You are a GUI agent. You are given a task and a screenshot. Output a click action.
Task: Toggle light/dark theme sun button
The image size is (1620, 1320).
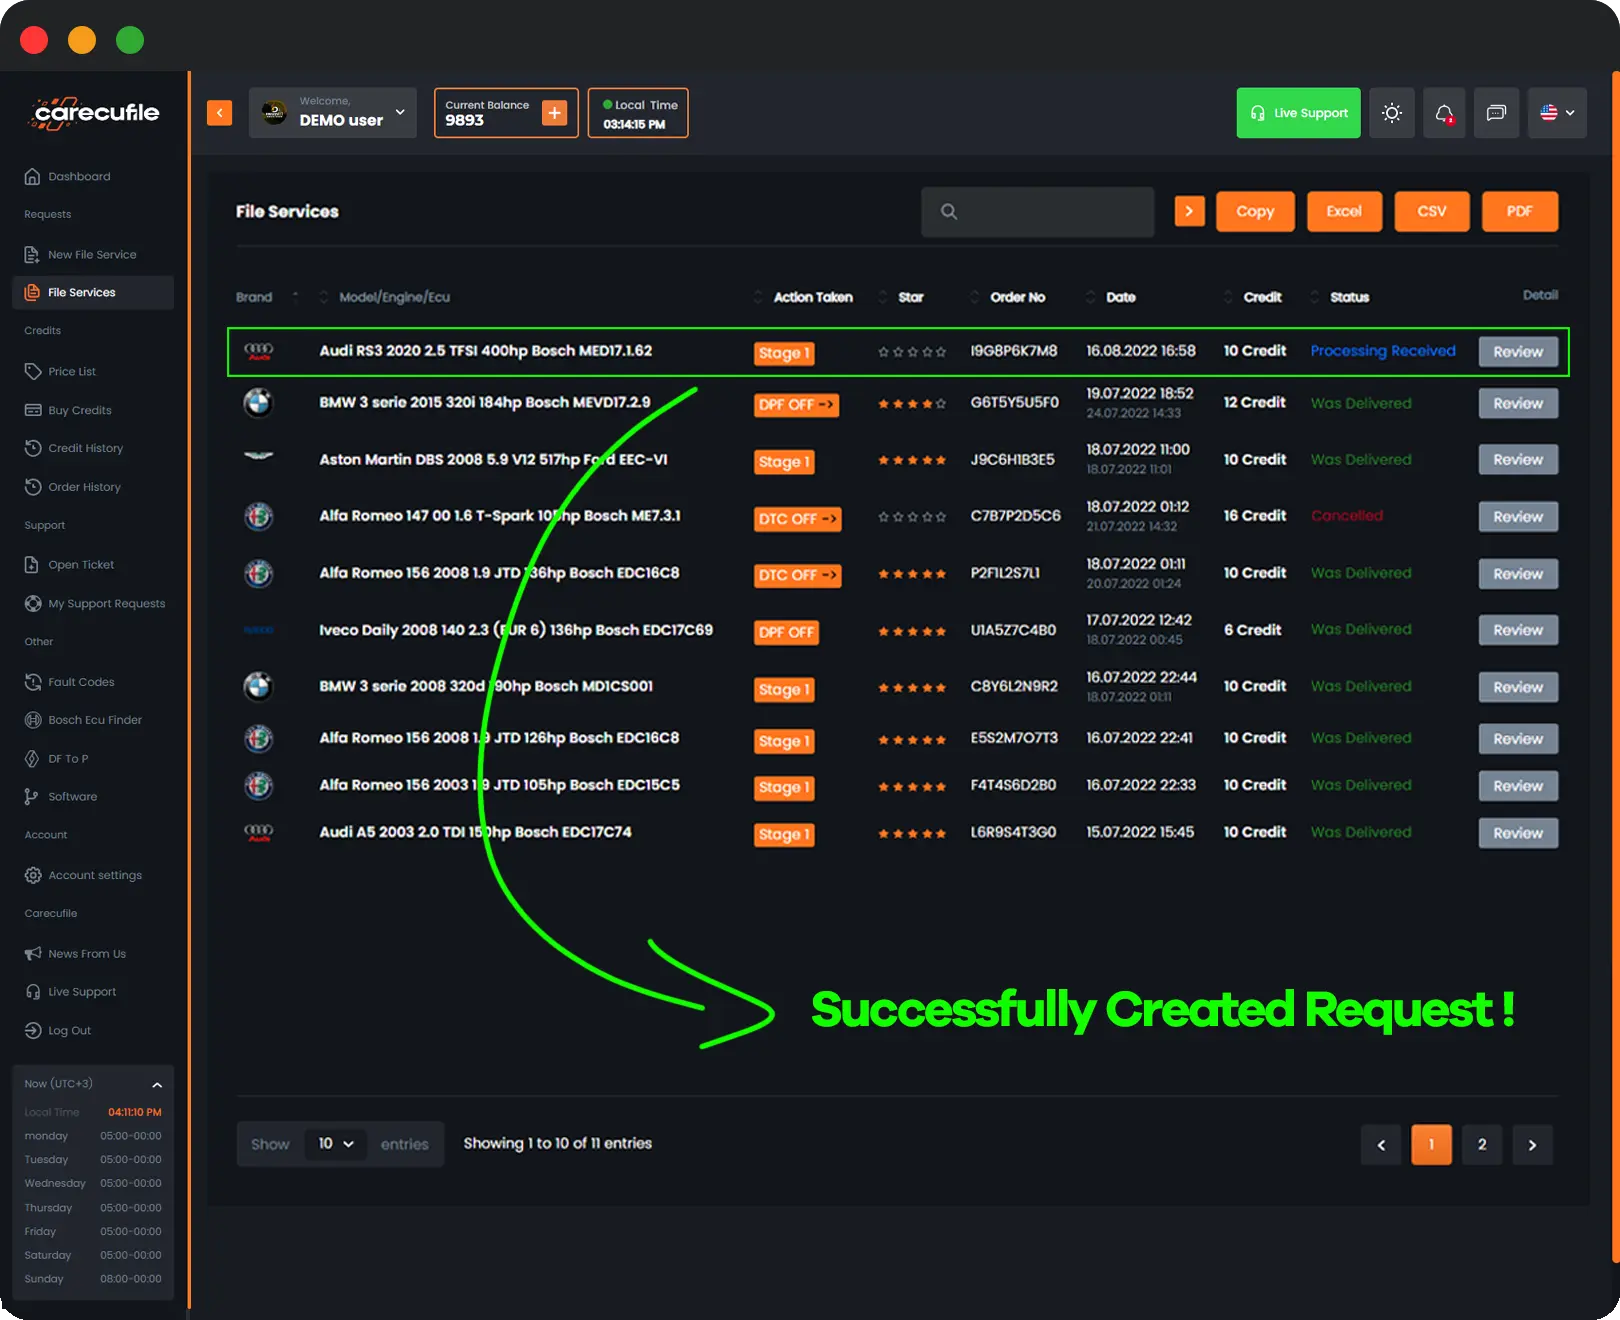tap(1391, 113)
